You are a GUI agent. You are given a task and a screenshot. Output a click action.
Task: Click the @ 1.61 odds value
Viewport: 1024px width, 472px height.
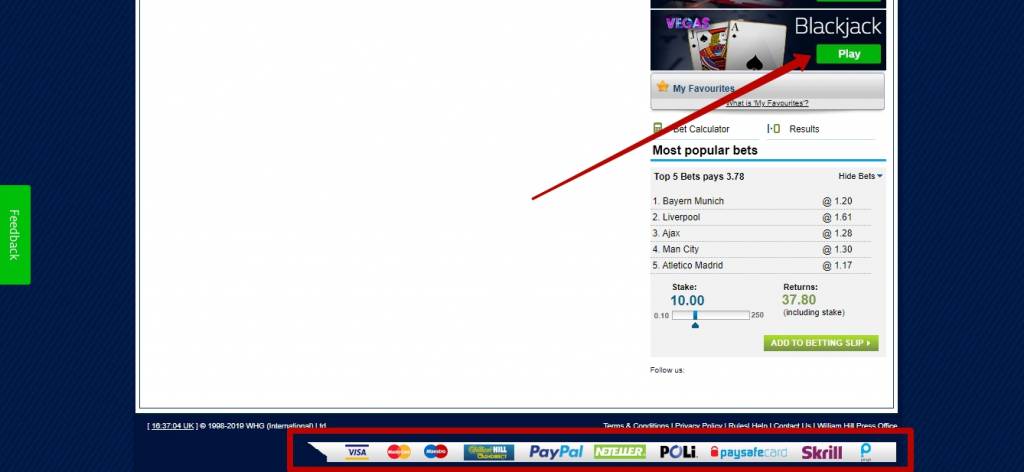(837, 217)
